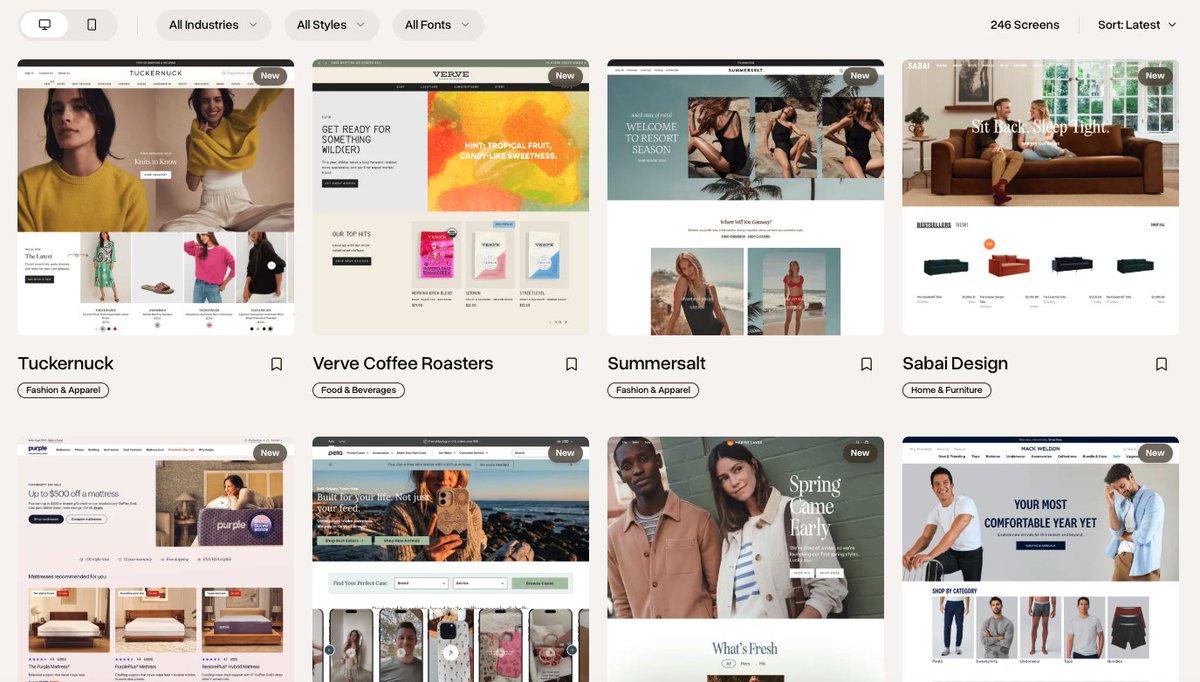Open the Pela phone case thumbnail
The height and width of the screenshot is (682, 1200).
click(x=451, y=559)
